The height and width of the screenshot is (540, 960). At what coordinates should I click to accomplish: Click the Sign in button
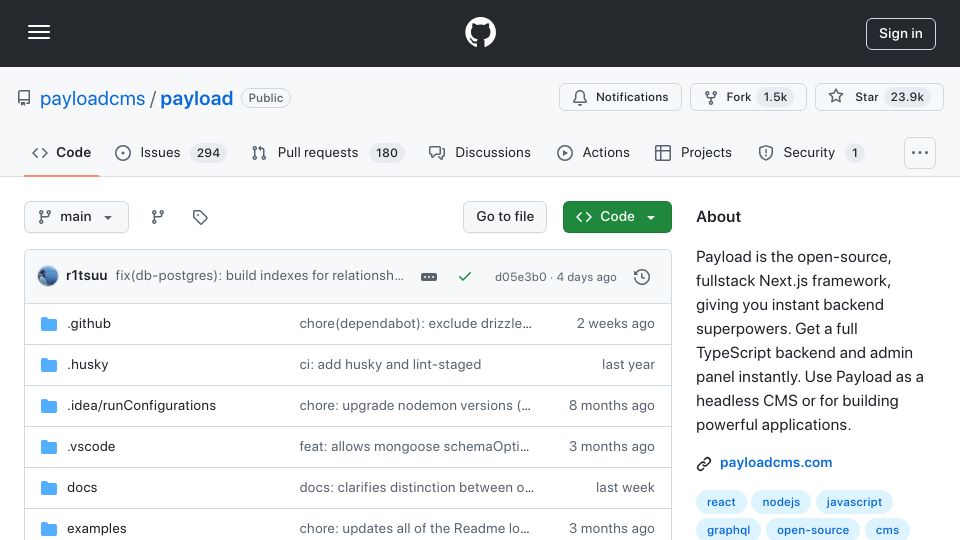(x=901, y=34)
